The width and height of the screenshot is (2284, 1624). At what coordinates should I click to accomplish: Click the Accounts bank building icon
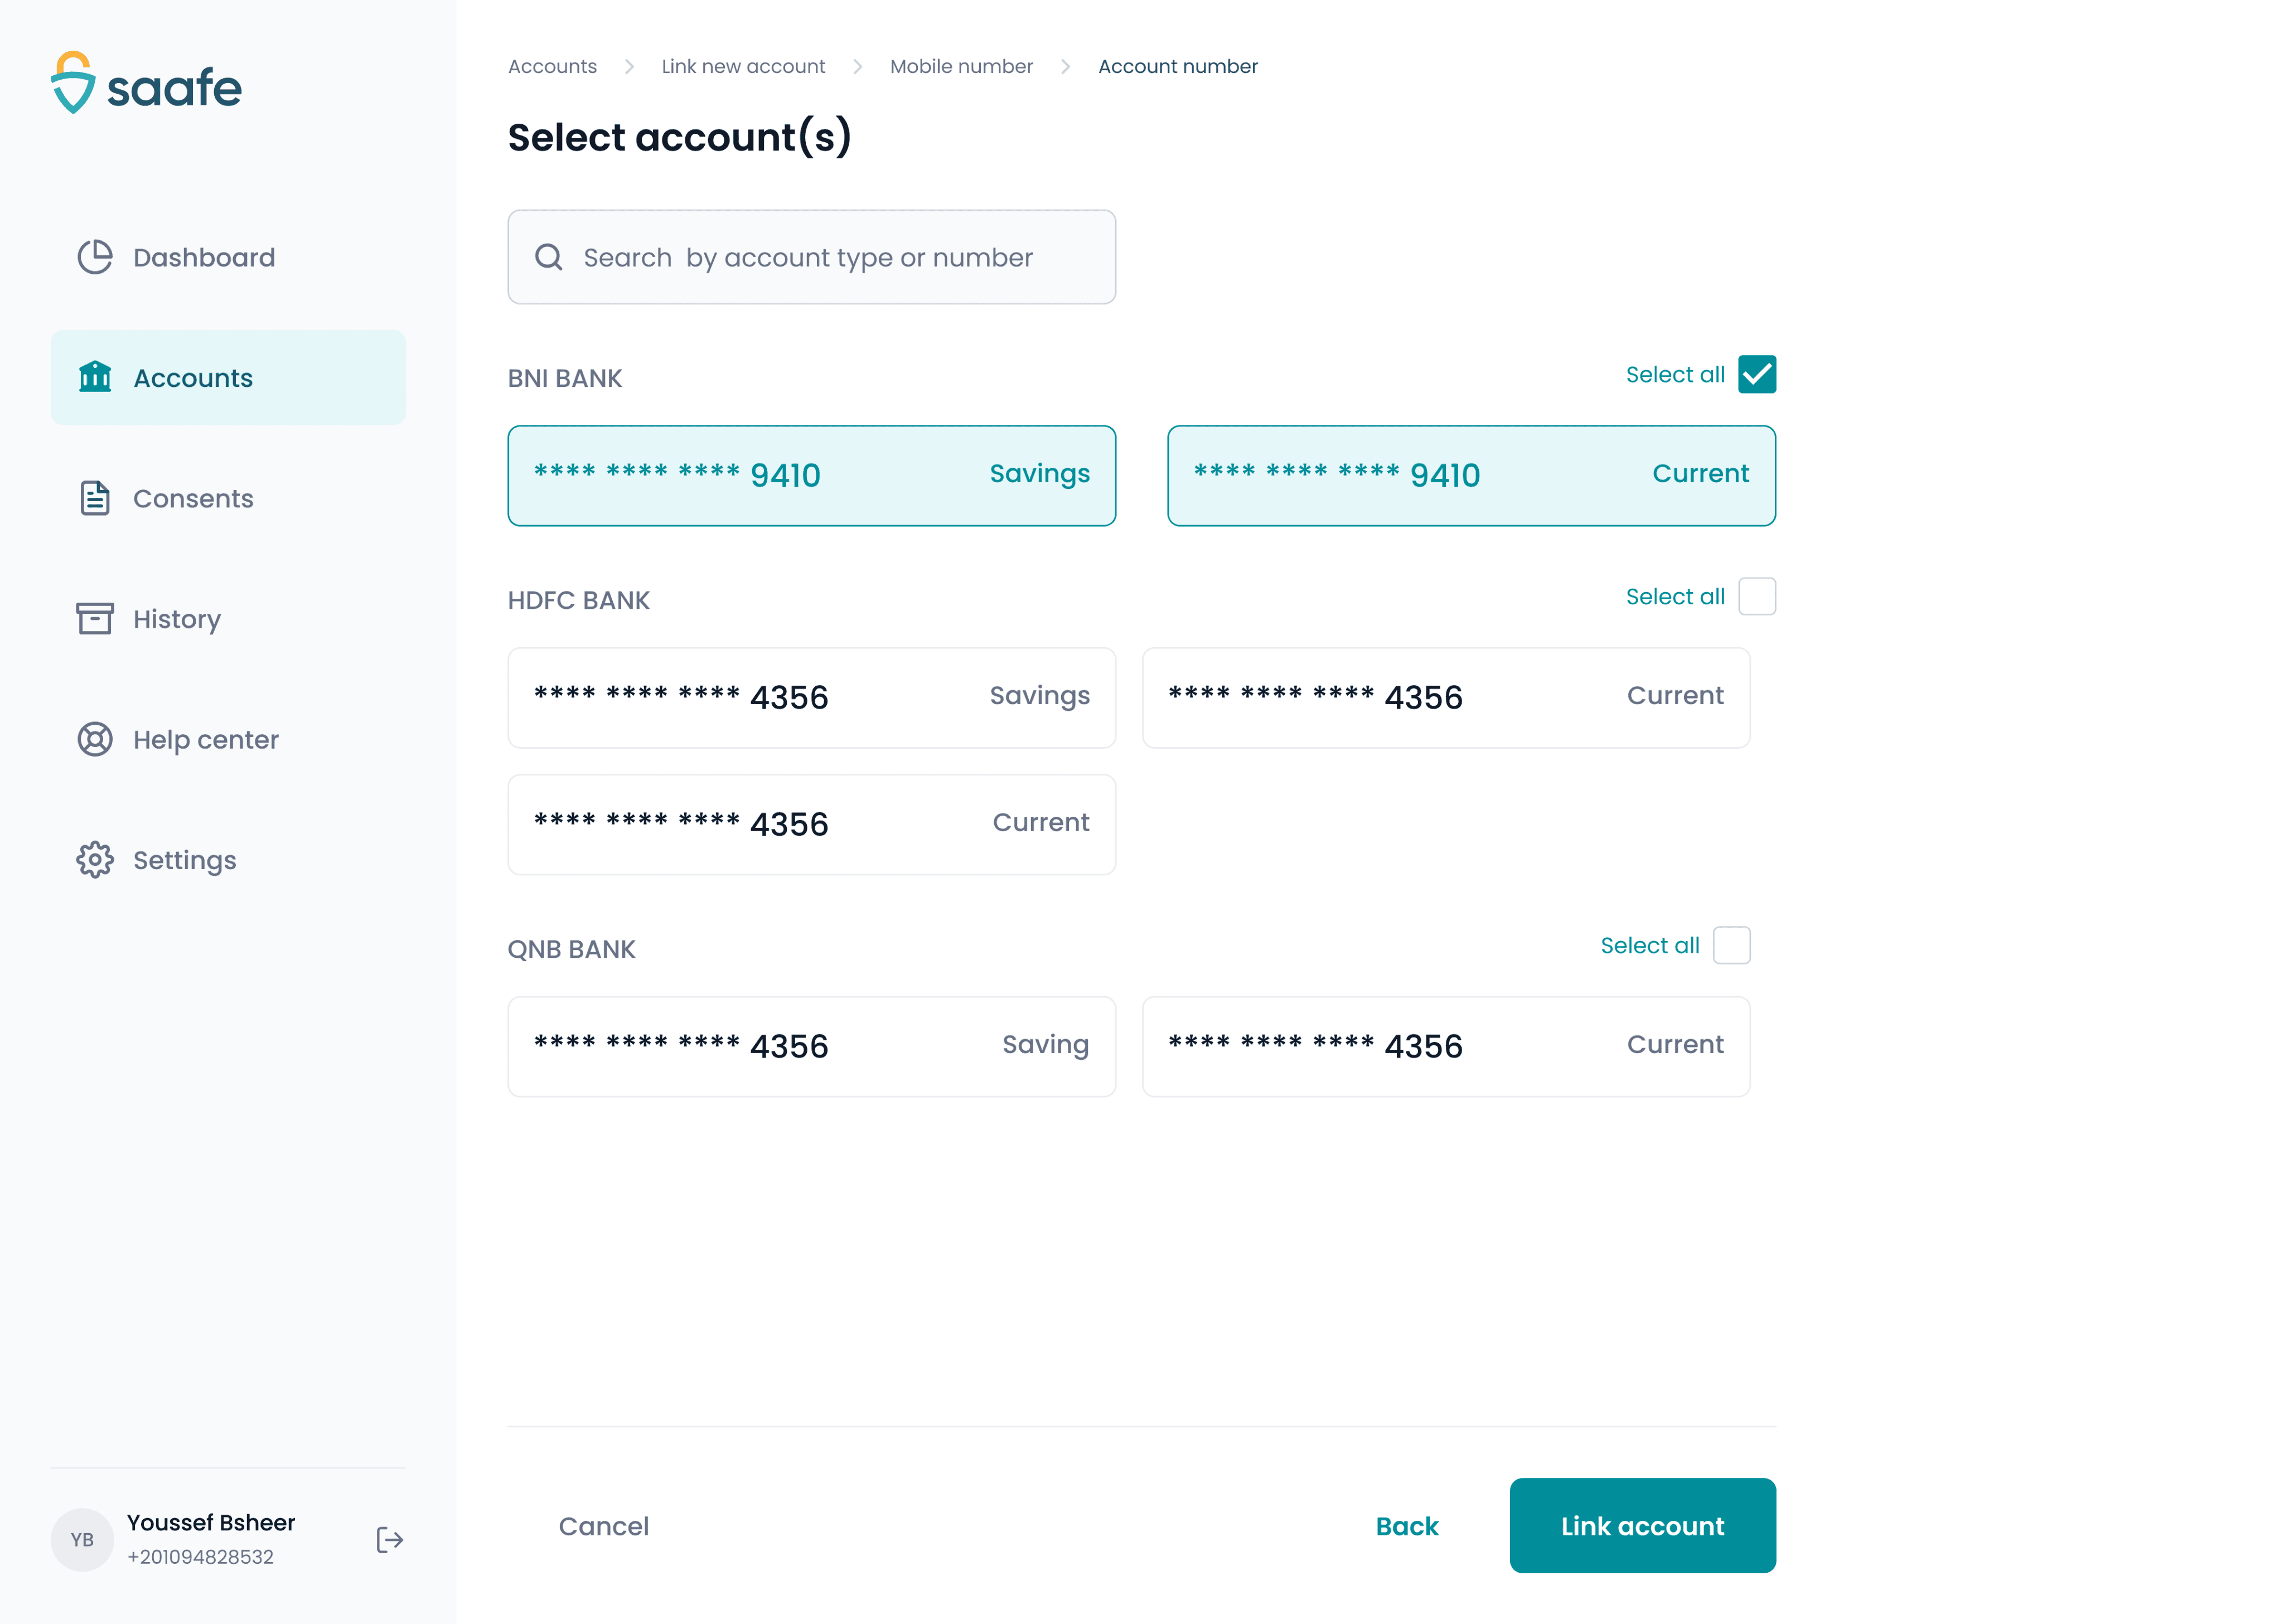(x=95, y=377)
